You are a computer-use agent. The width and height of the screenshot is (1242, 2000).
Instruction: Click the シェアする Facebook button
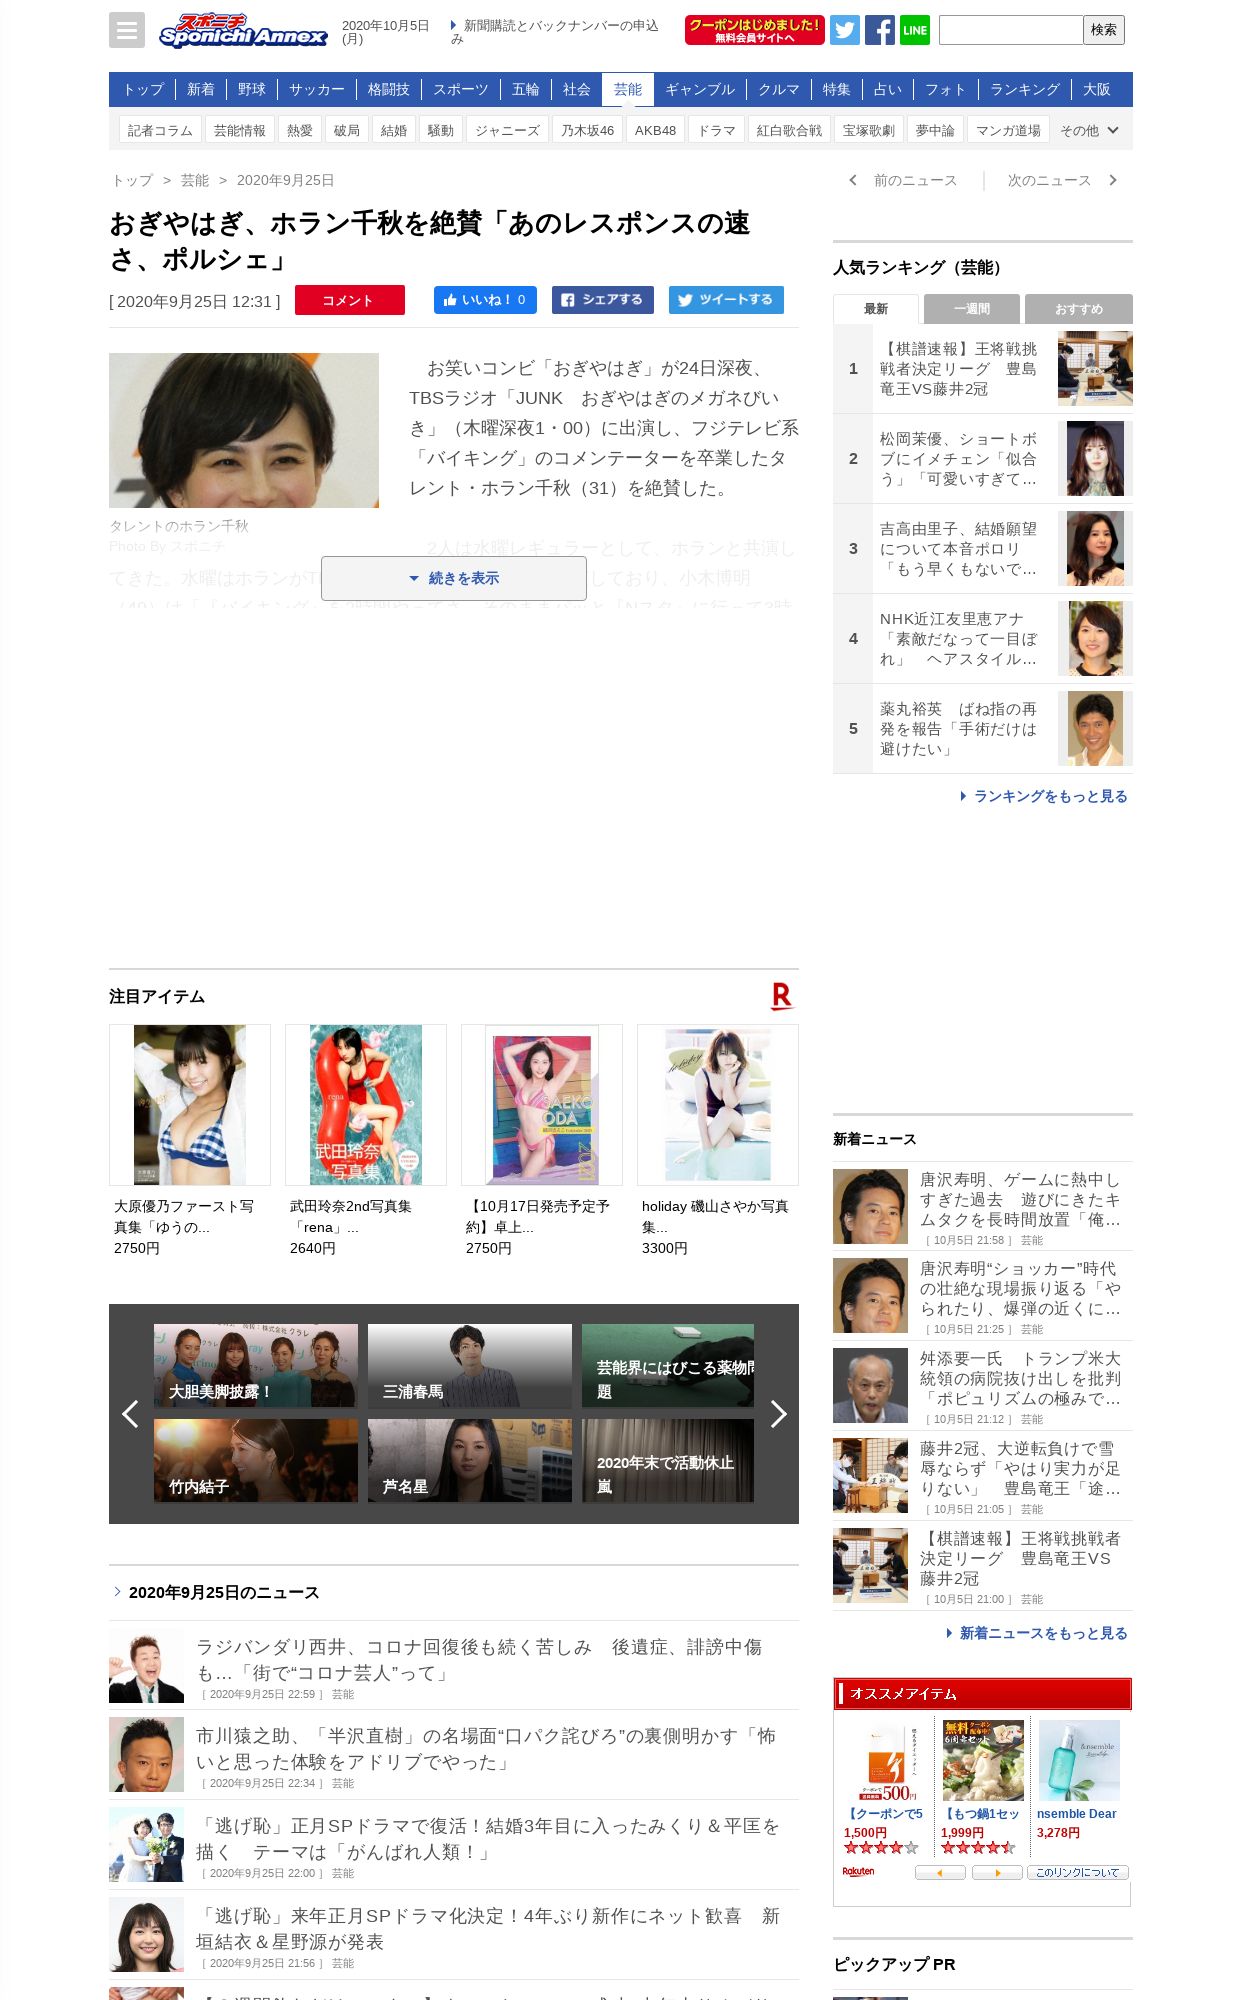click(x=603, y=299)
